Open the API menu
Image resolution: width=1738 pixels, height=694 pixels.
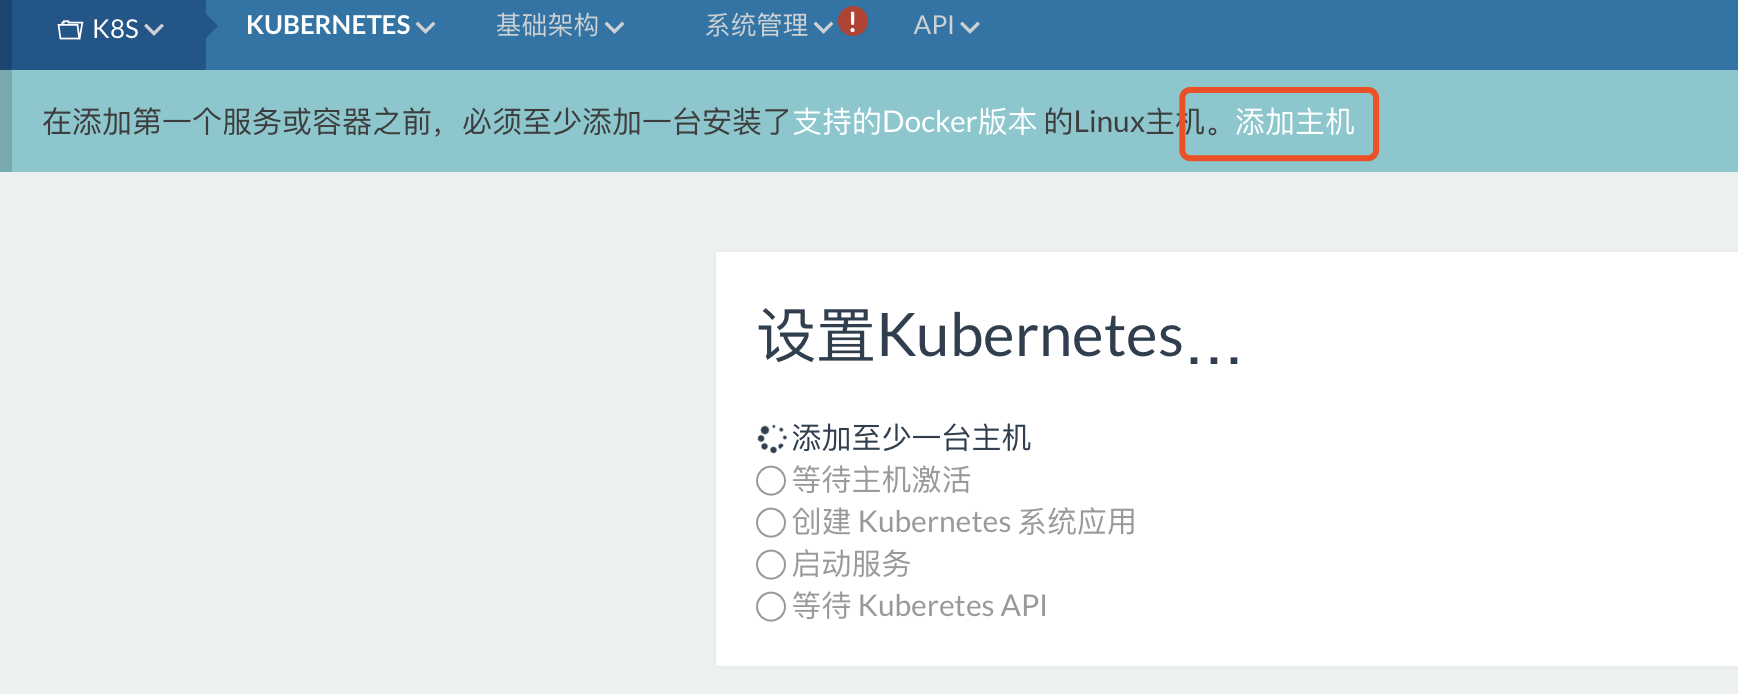[x=946, y=26]
